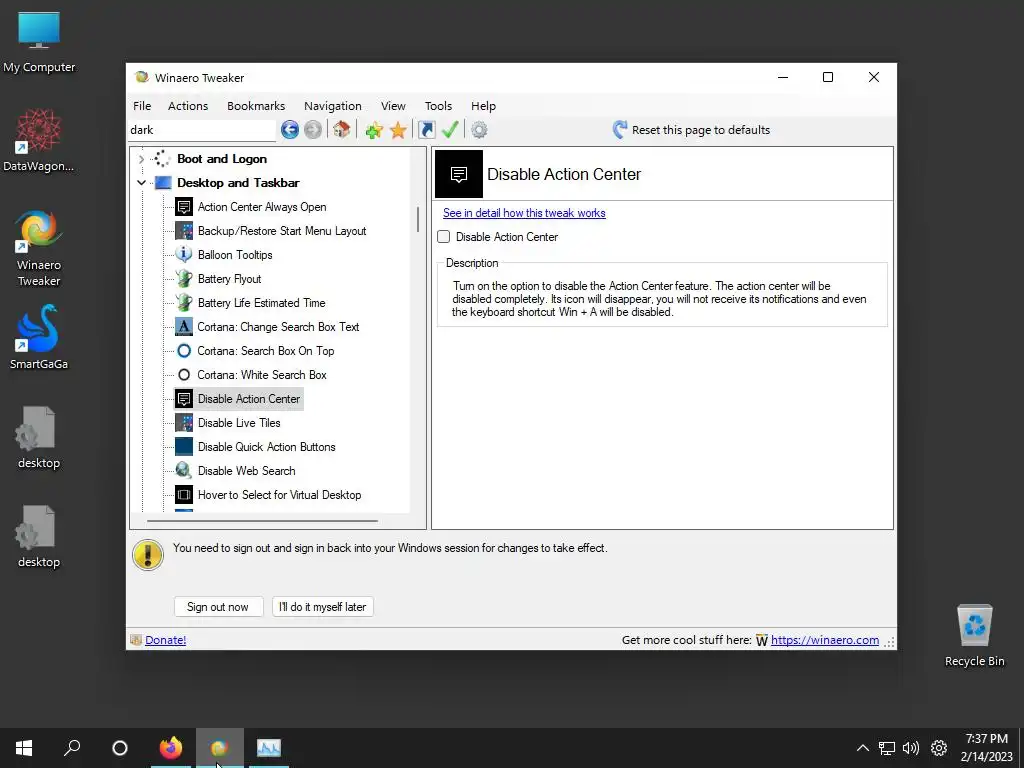1024x768 pixels.
Task: Show hidden tray icons chevron
Action: tap(863, 748)
